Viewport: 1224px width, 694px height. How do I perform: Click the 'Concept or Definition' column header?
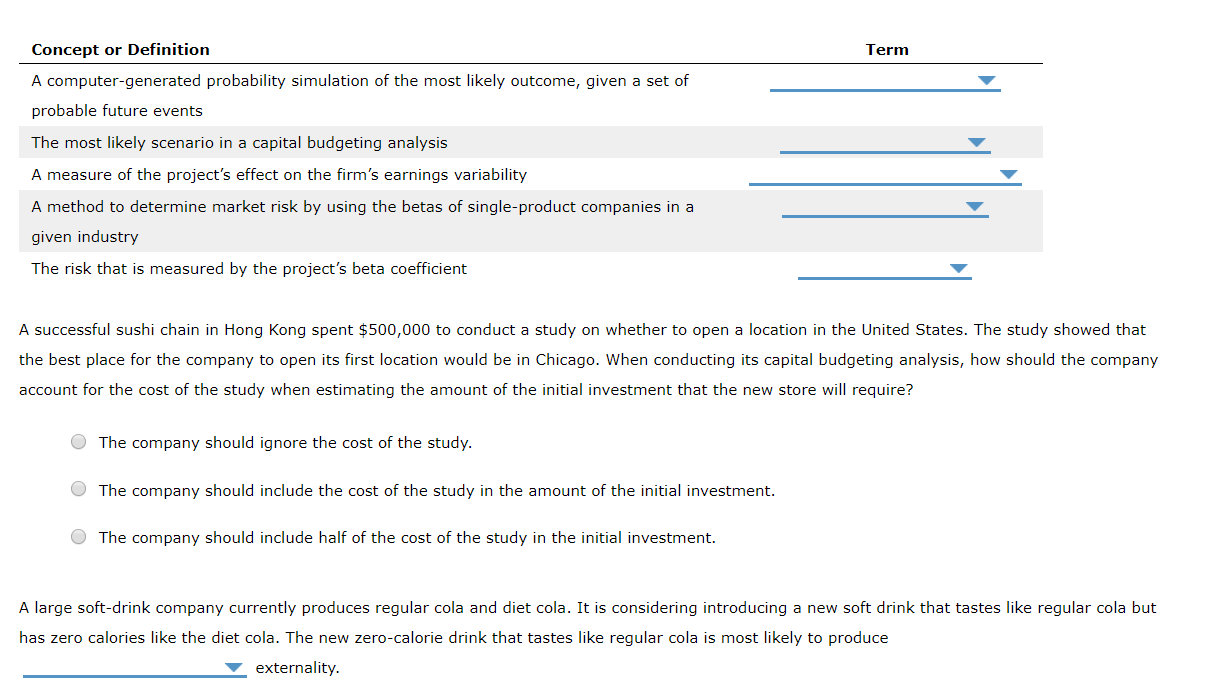coord(120,49)
